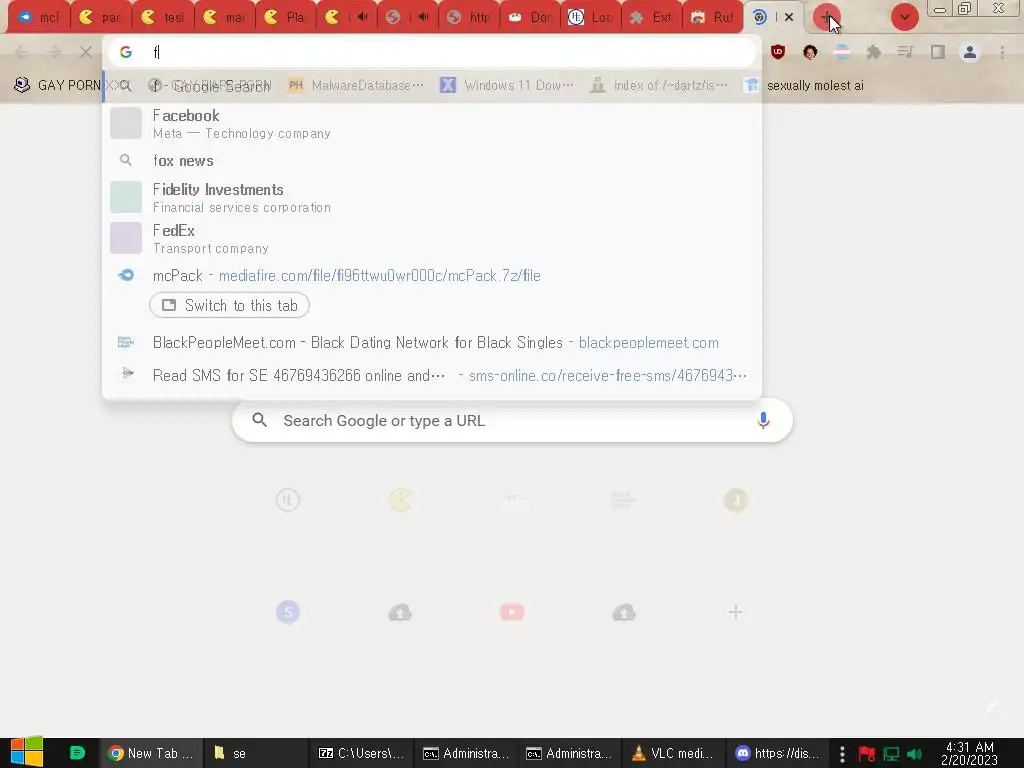Open the MalwareDatabase bookmark
The width and height of the screenshot is (1024, 768).
357,86
